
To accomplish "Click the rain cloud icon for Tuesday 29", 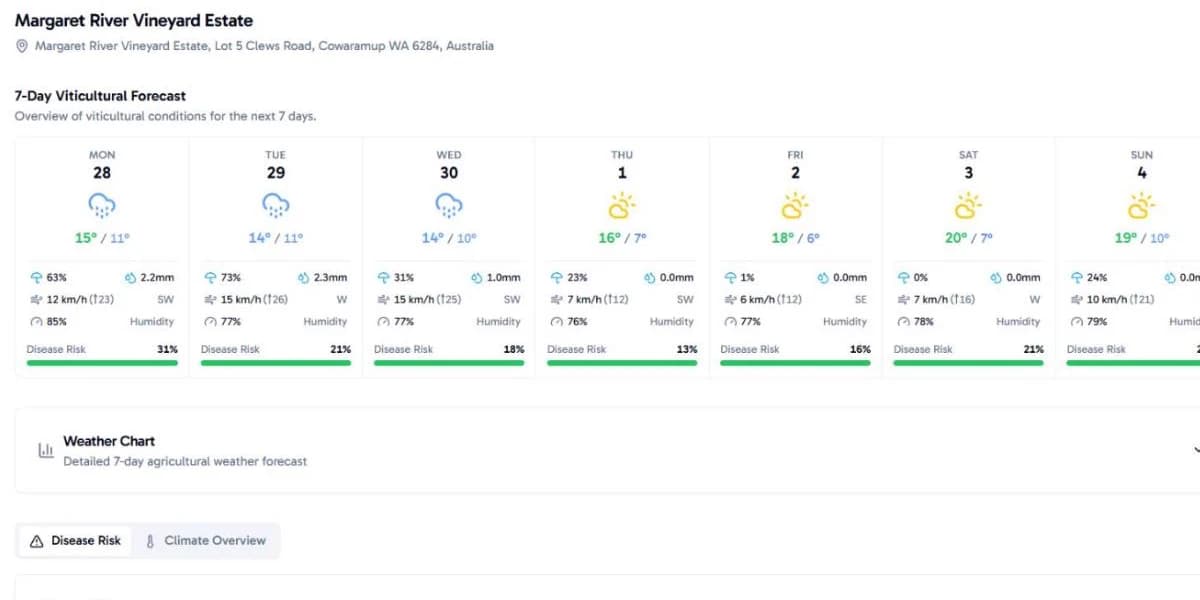I will (x=275, y=207).
